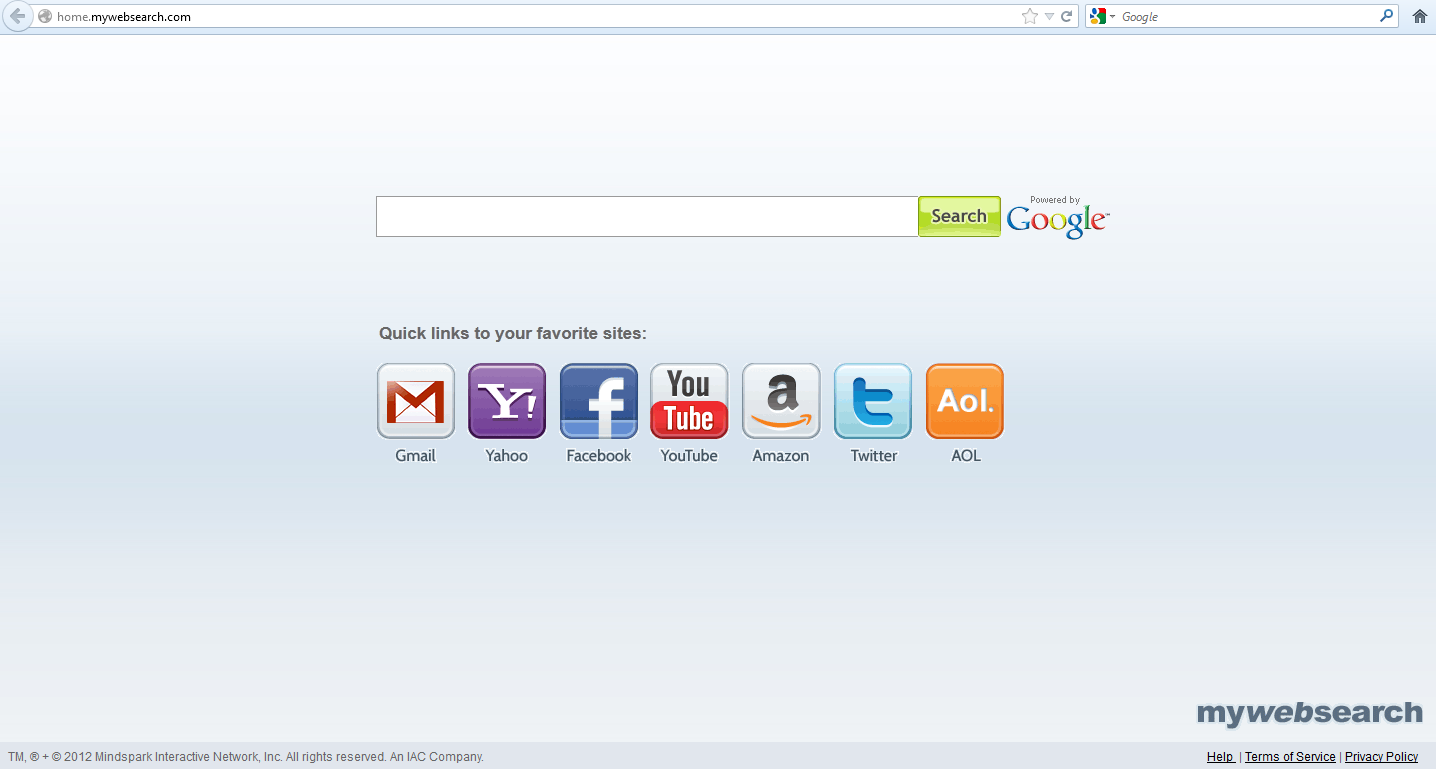This screenshot has height=769, width=1436.
Task: Open the Help link in the footer
Action: 1220,757
